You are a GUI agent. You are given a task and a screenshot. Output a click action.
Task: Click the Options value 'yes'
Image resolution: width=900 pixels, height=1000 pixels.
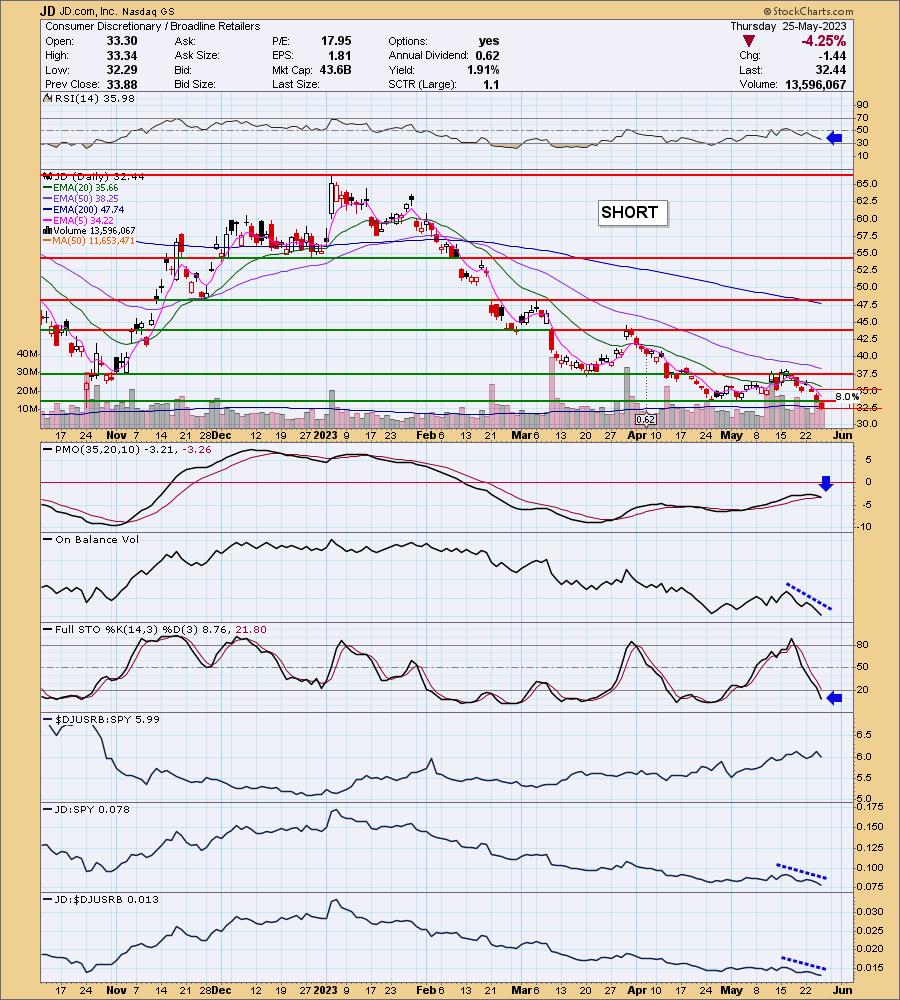pyautogui.click(x=489, y=41)
